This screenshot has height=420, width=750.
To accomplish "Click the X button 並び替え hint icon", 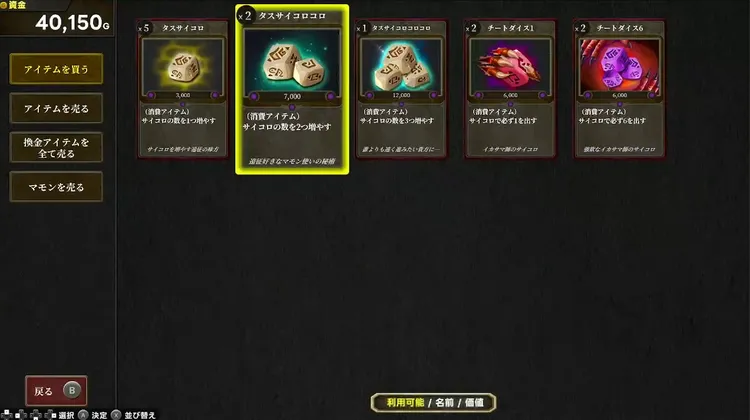I will tap(116, 415).
